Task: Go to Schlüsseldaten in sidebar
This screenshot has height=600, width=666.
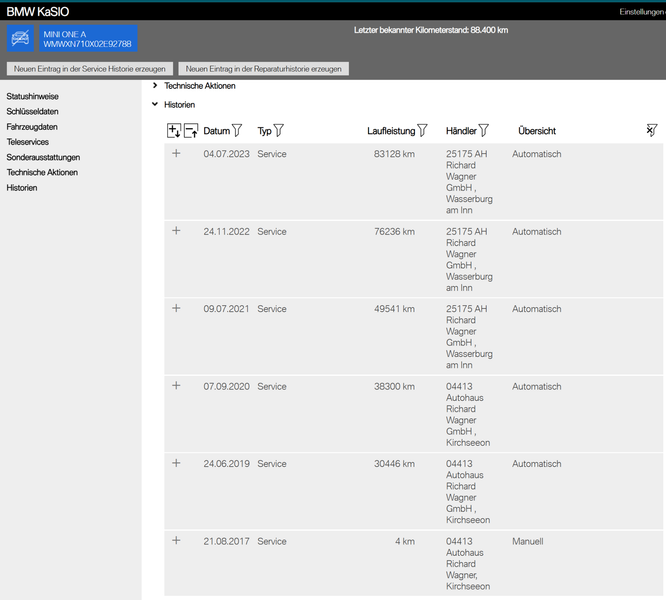Action: (x=32, y=112)
